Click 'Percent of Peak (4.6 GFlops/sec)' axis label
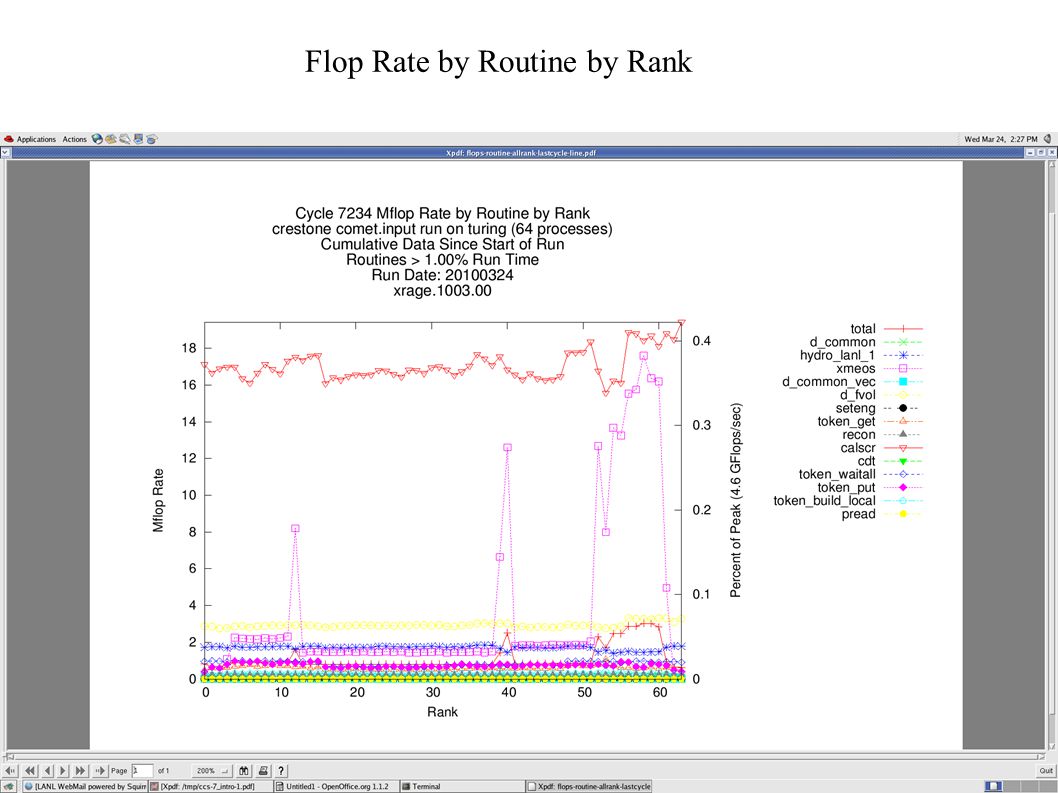This screenshot has height=793, width=1058. pyautogui.click(x=735, y=500)
